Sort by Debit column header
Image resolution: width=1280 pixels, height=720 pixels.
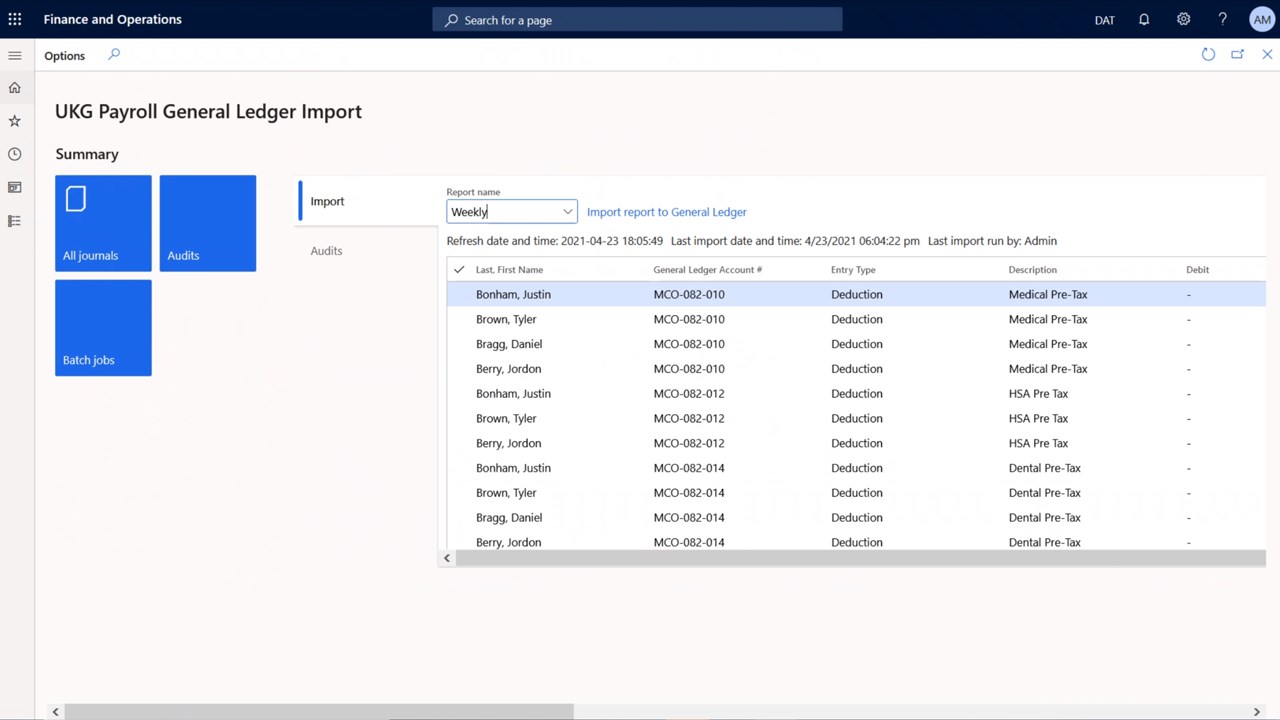point(1198,270)
